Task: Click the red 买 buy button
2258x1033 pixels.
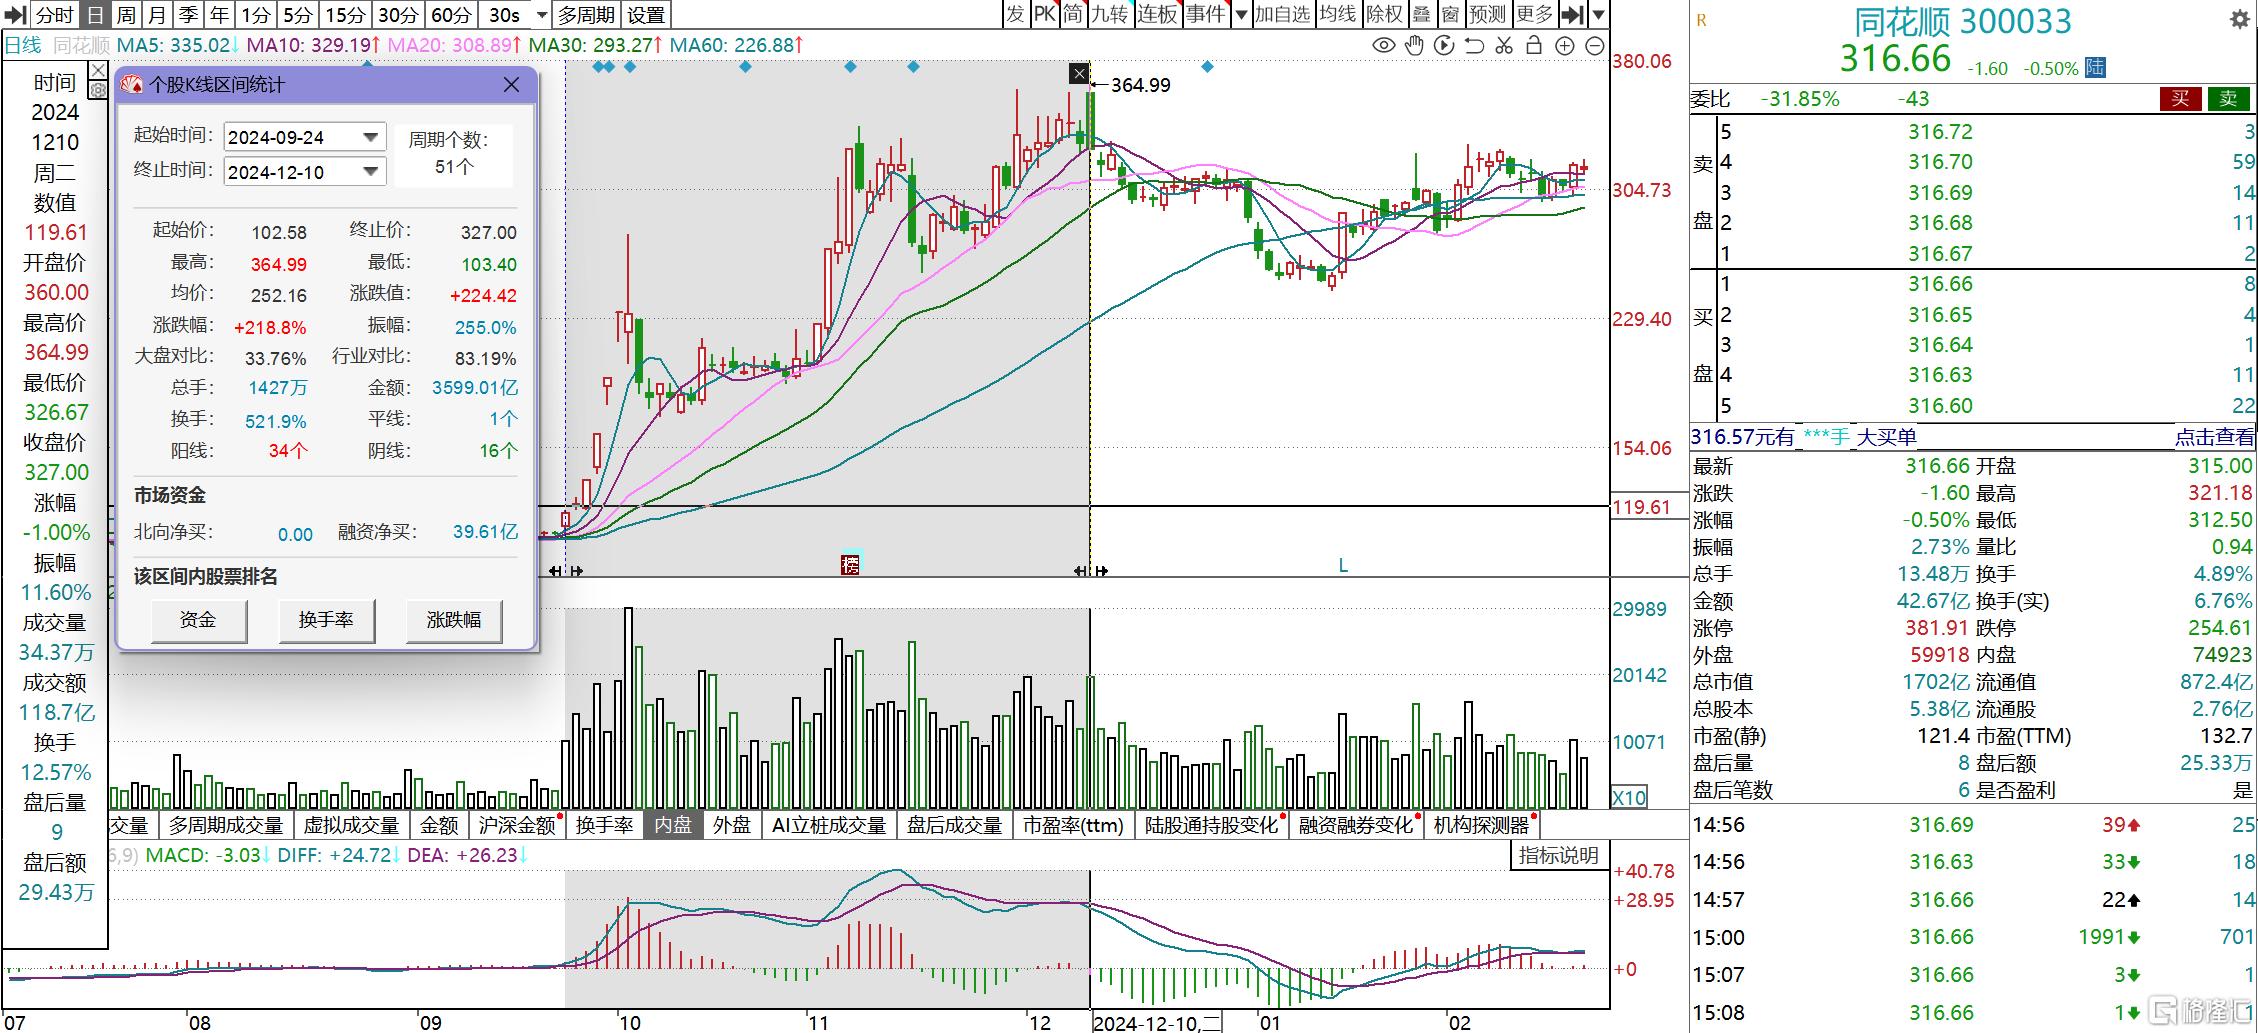Action: coord(2180,98)
